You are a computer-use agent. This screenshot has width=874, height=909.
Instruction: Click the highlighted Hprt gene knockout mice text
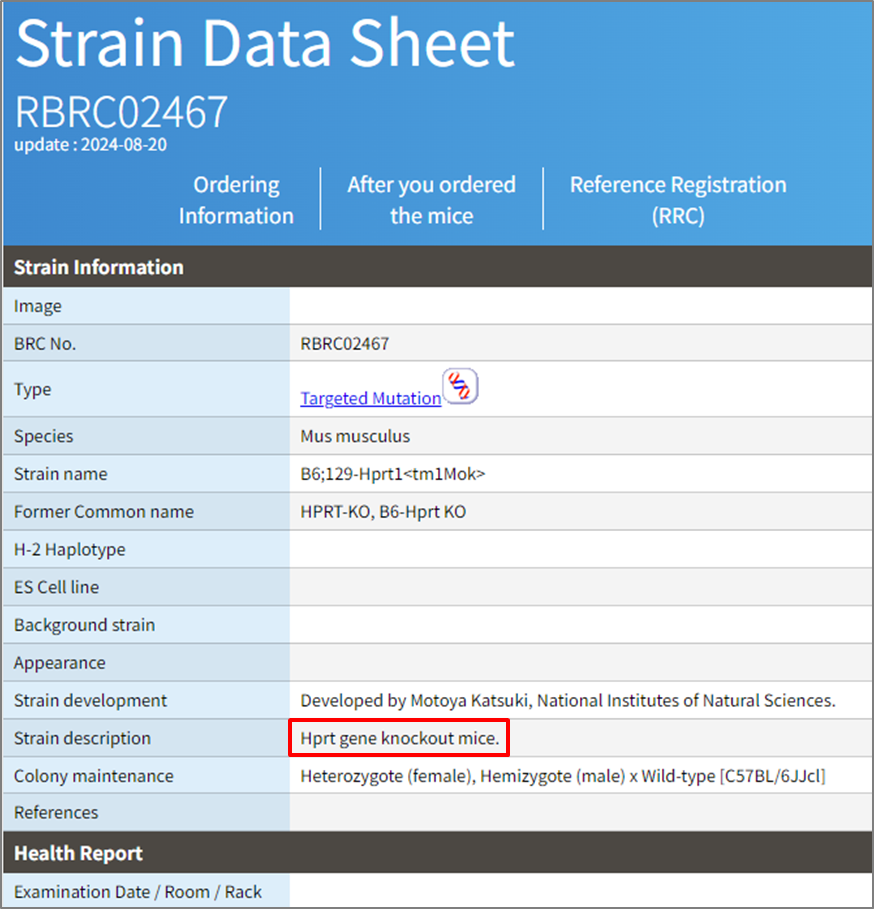coord(399,739)
